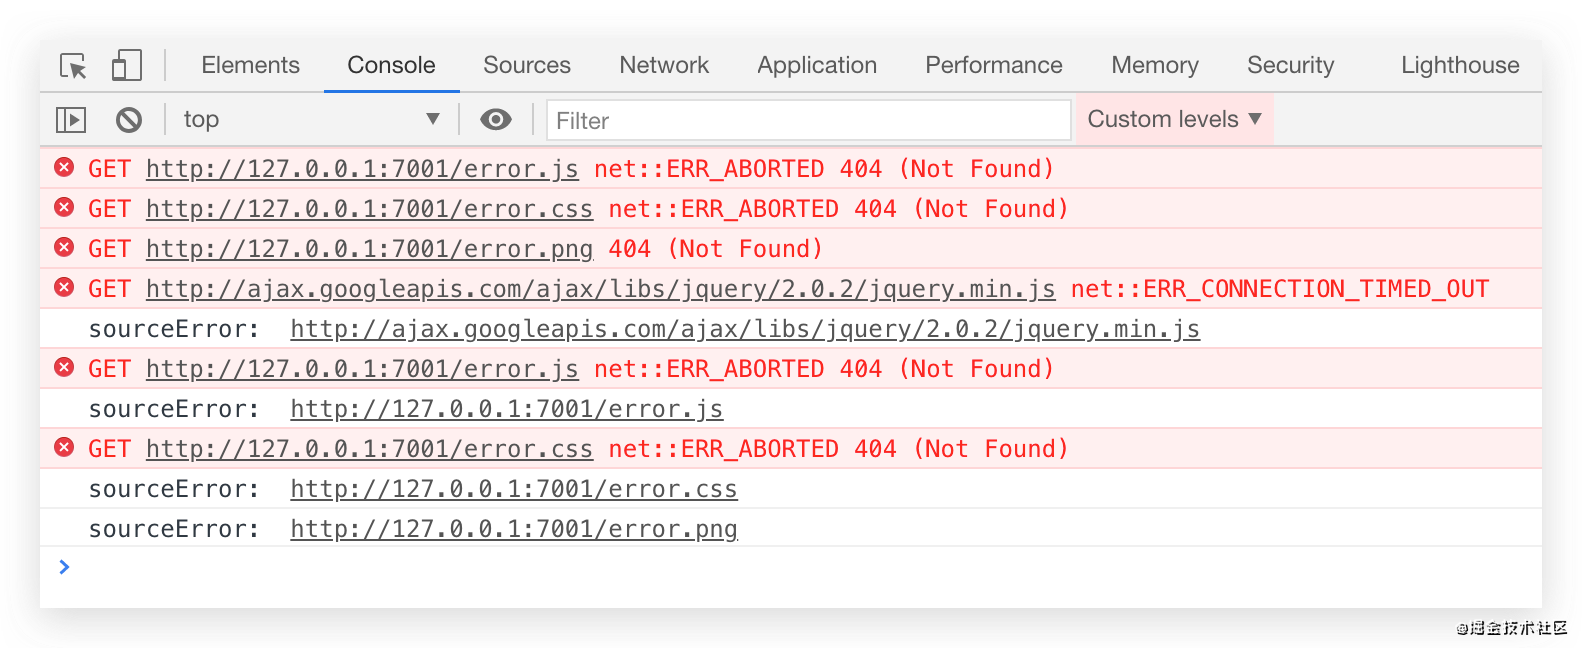This screenshot has width=1582, height=648.
Task: Select the Application tab
Action: point(817,65)
